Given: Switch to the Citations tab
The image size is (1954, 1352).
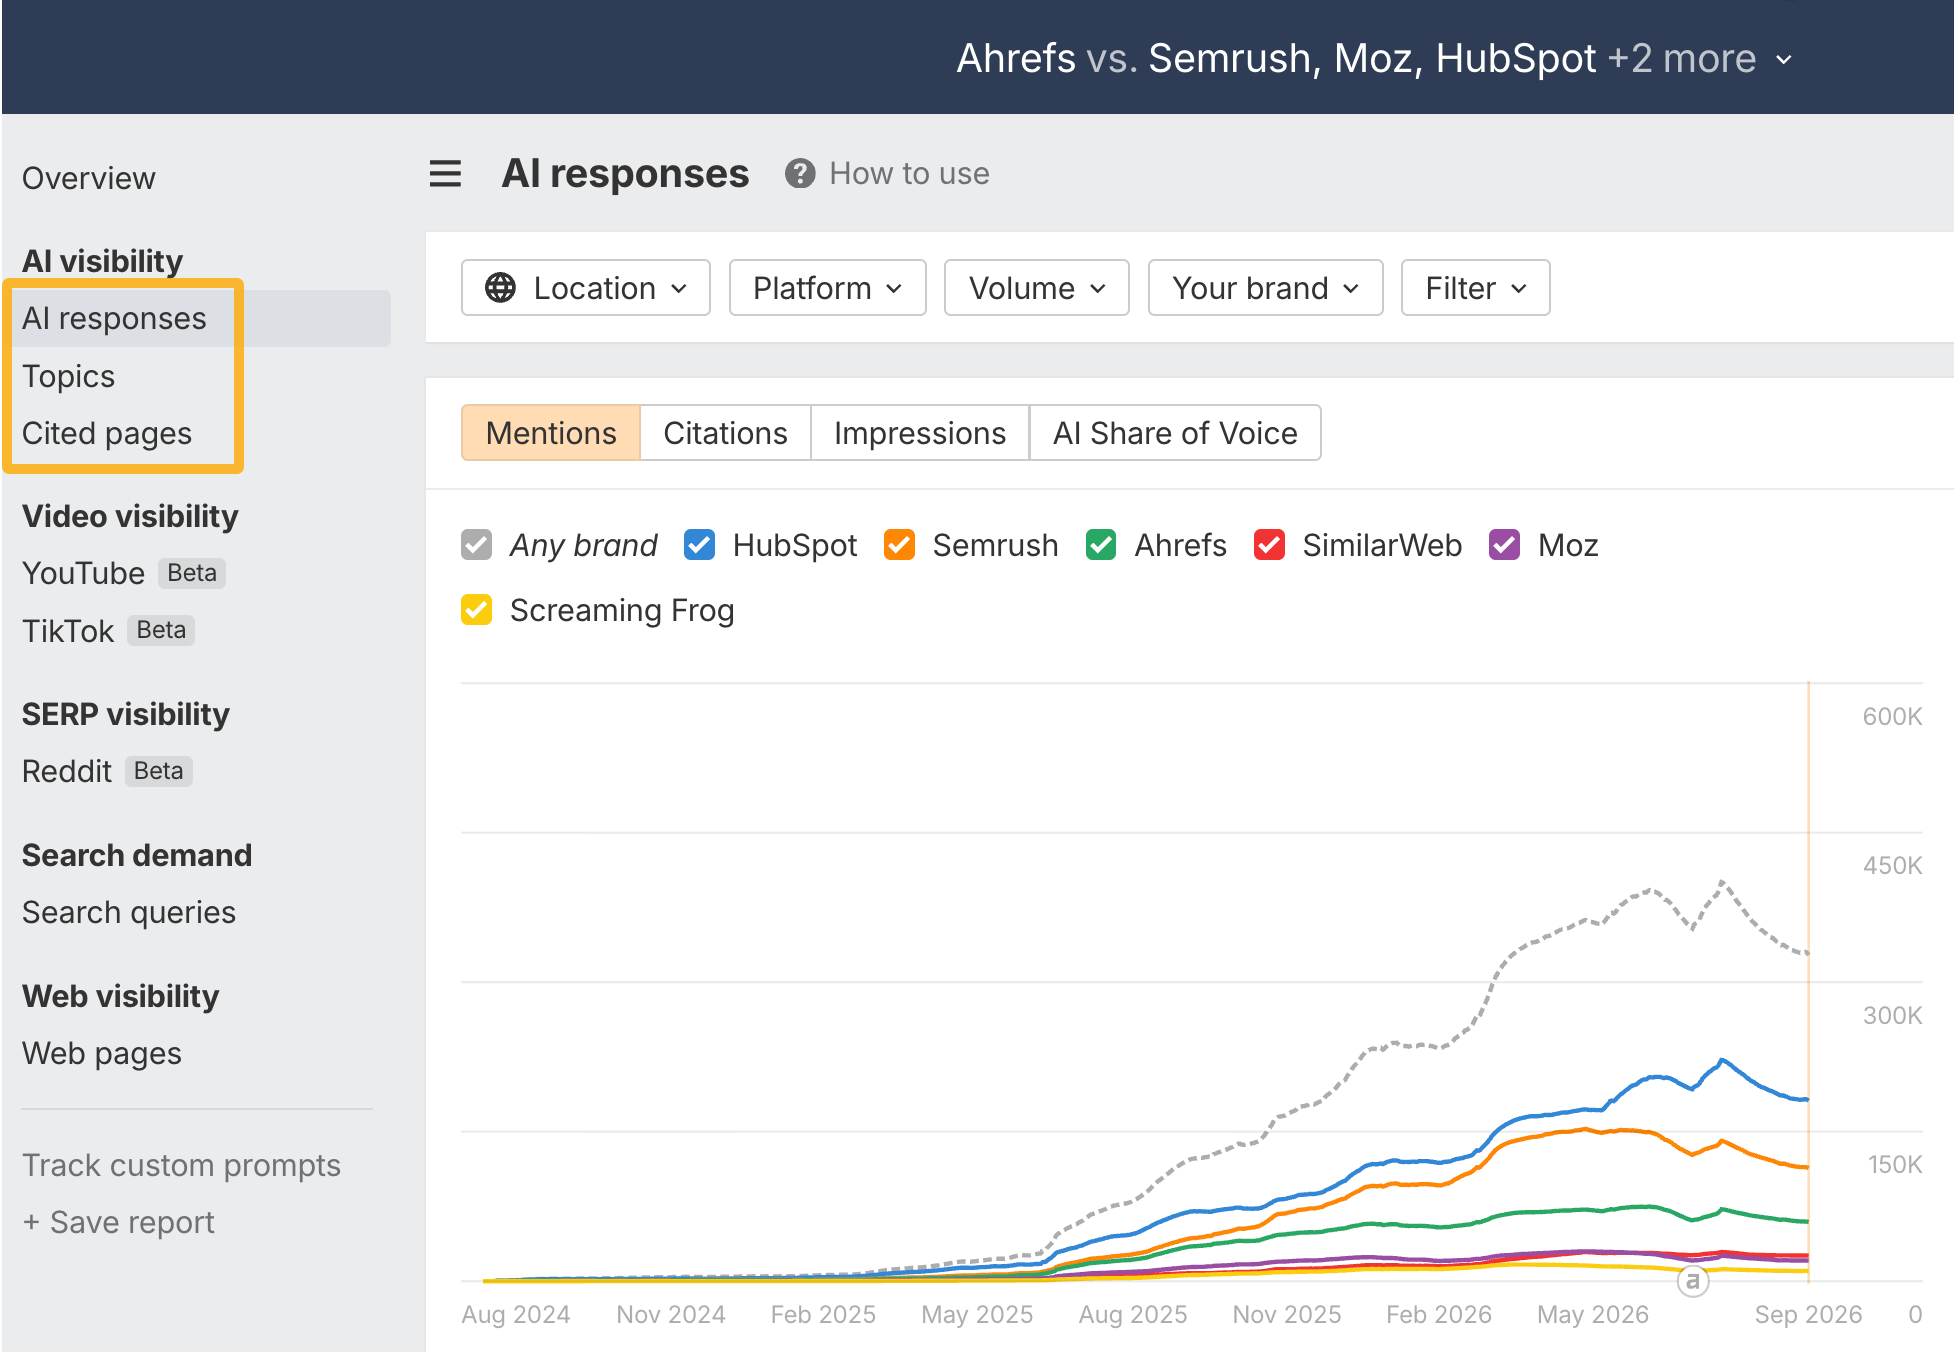Looking at the screenshot, I should pos(725,433).
